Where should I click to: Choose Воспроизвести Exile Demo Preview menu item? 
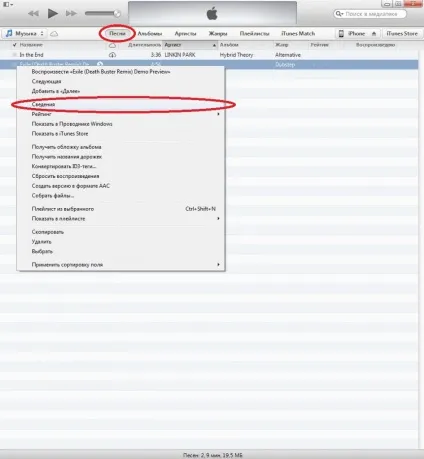tap(121, 72)
